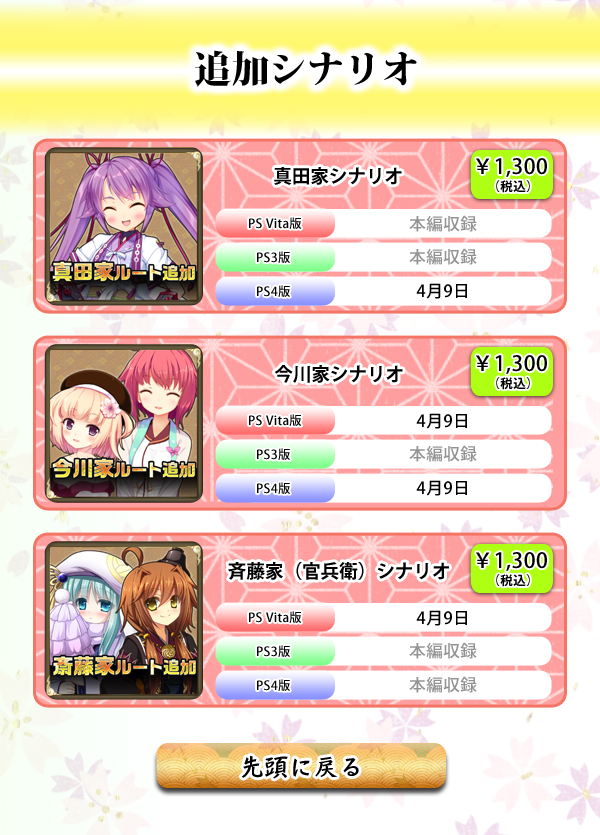600x835 pixels.
Task: Click PS3版 label under 真田家シナリオ
Action: 275,257
